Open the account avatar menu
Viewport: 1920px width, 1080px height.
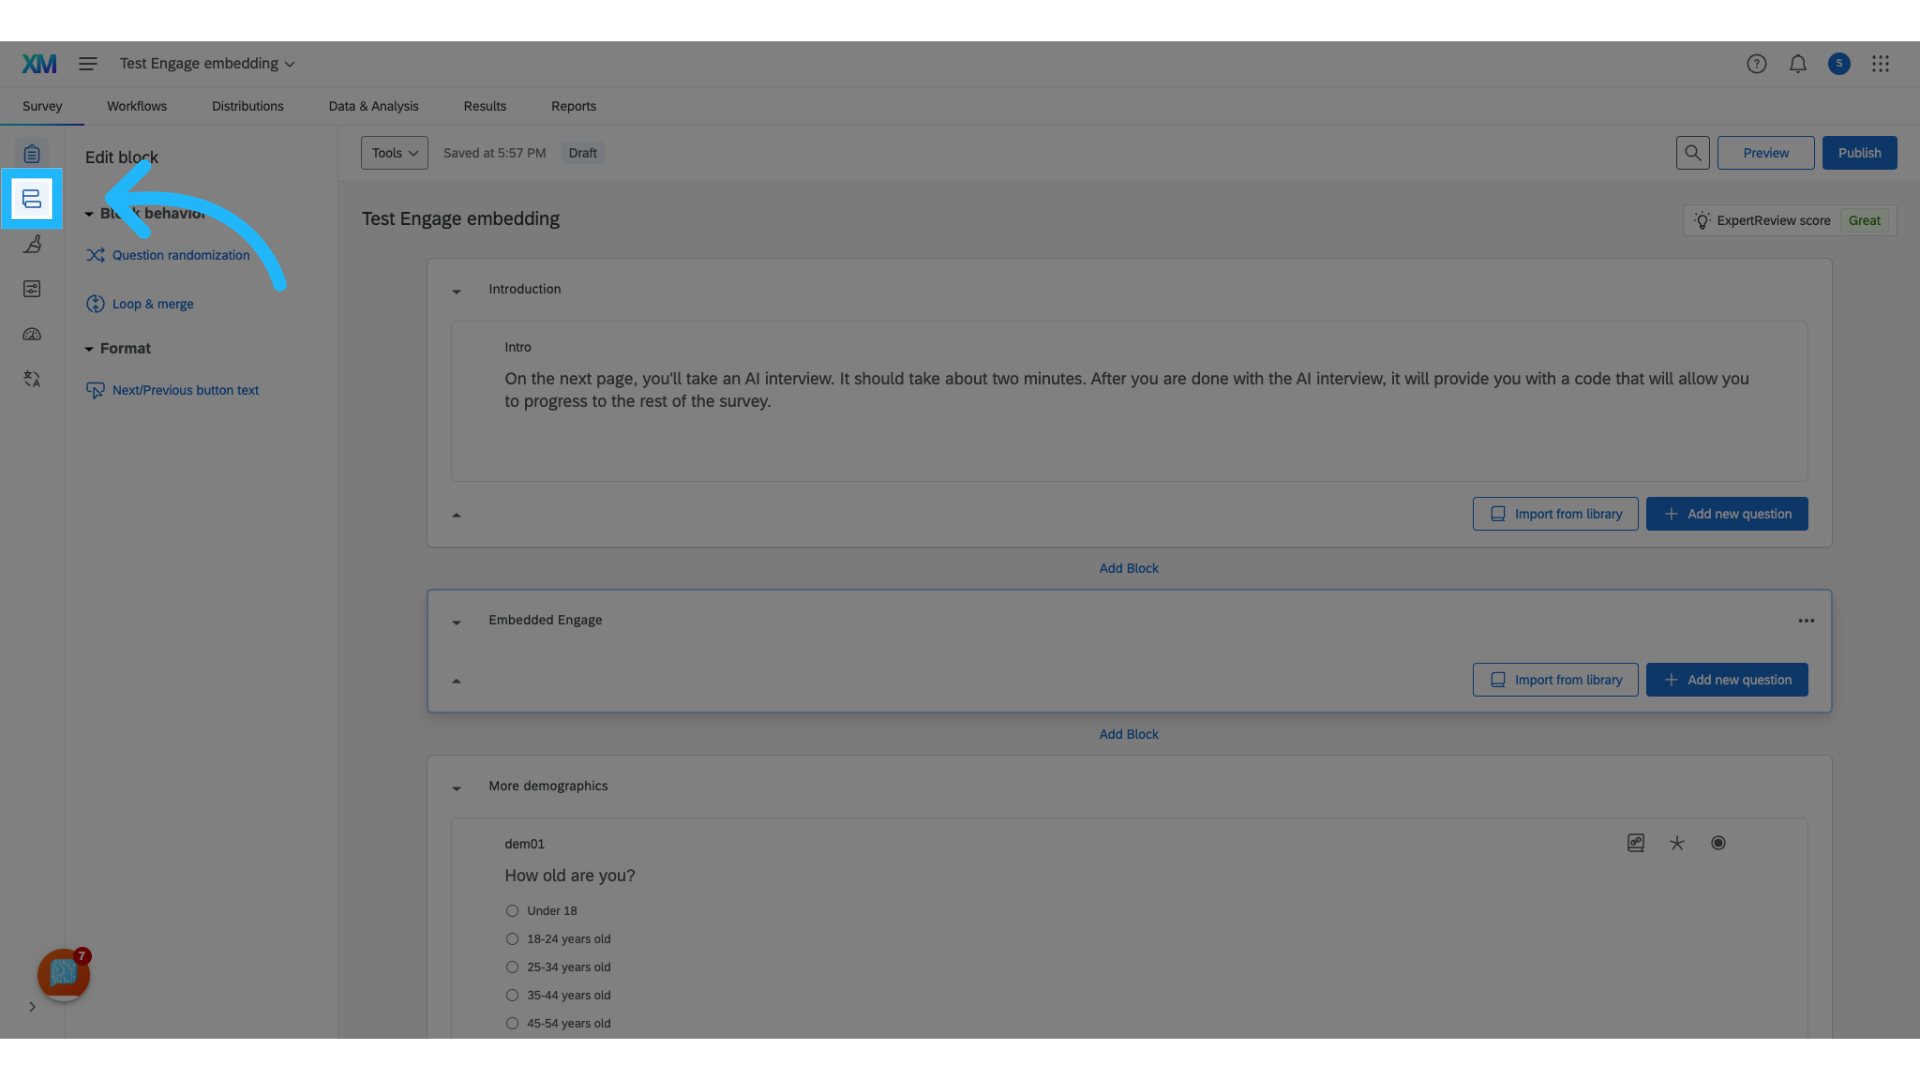(1839, 64)
